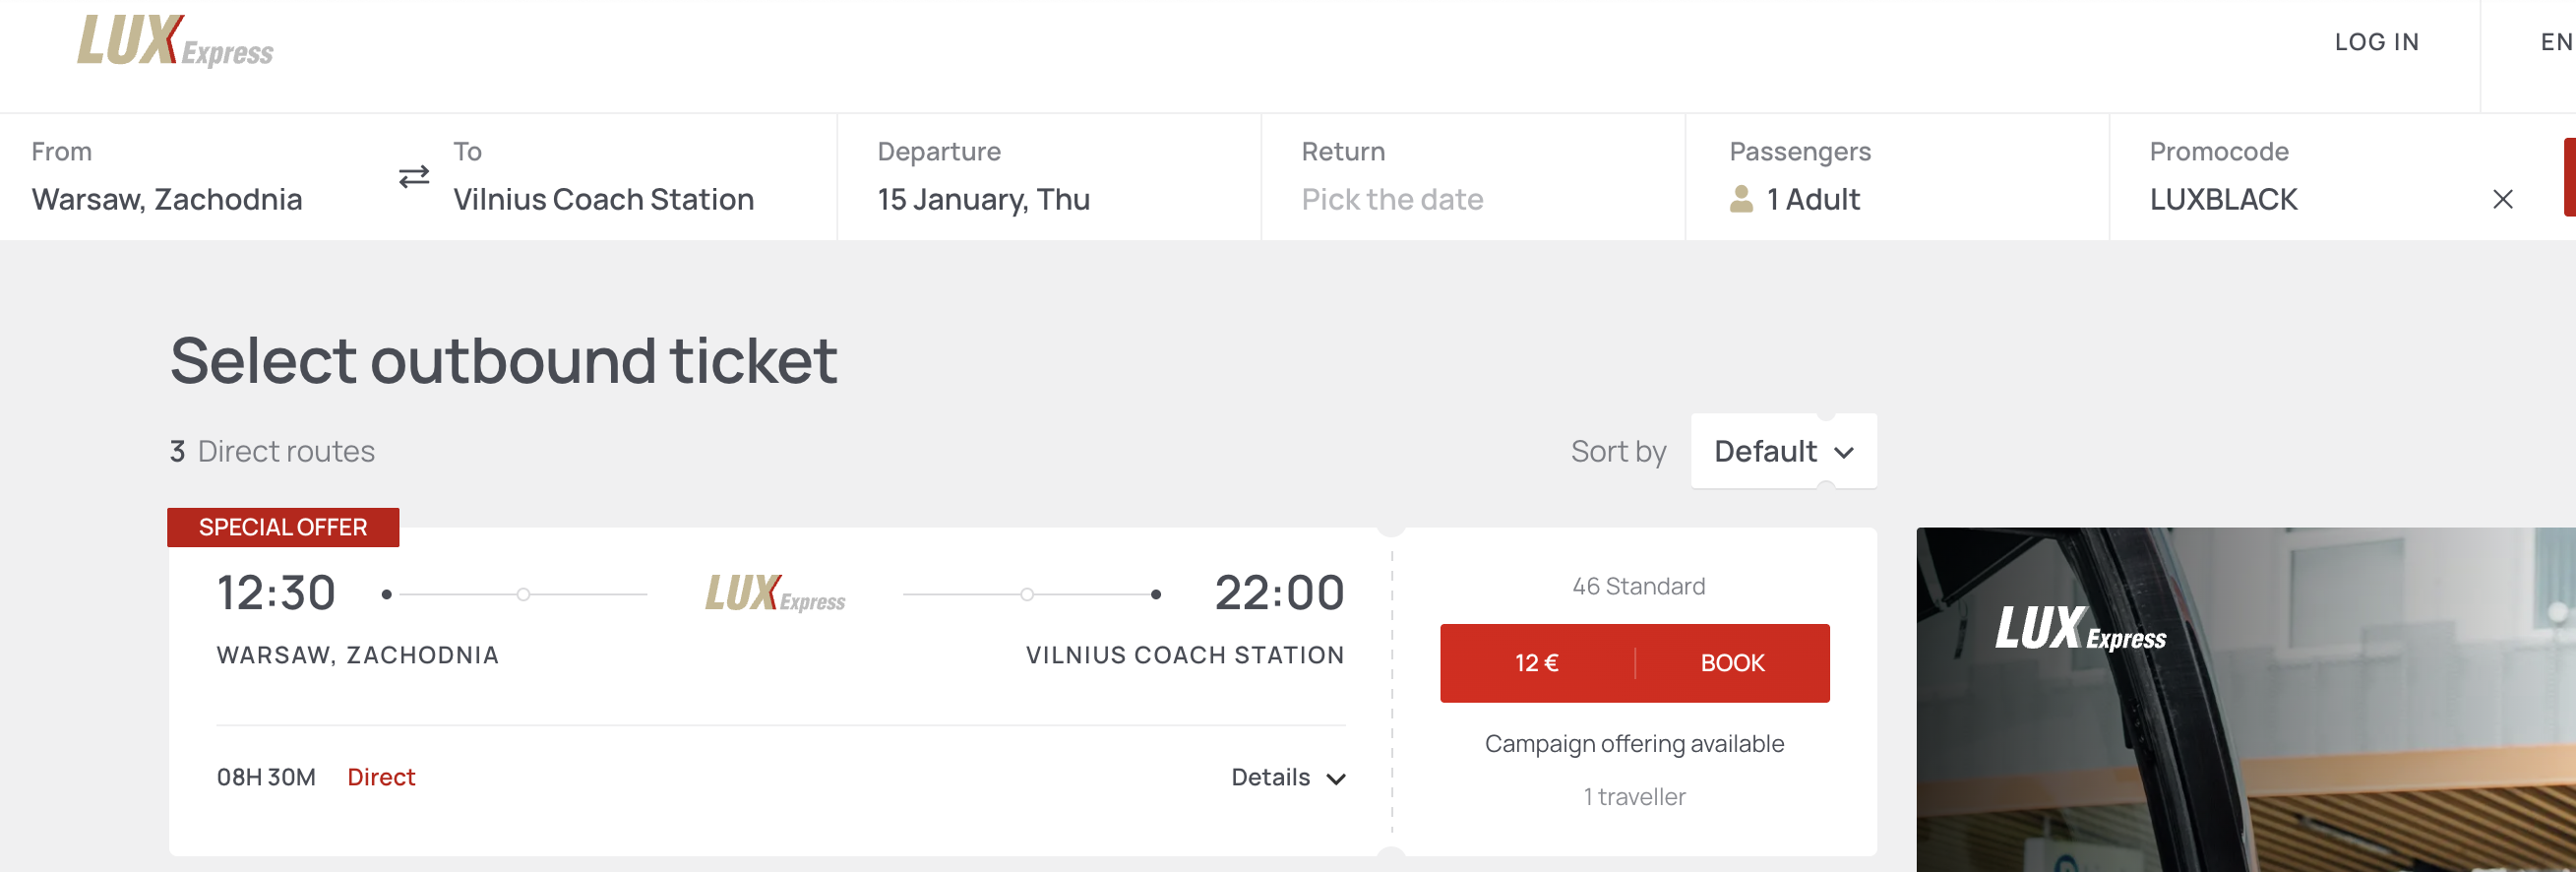Pick the Return date field
This screenshot has height=872, width=2576.
1392,200
